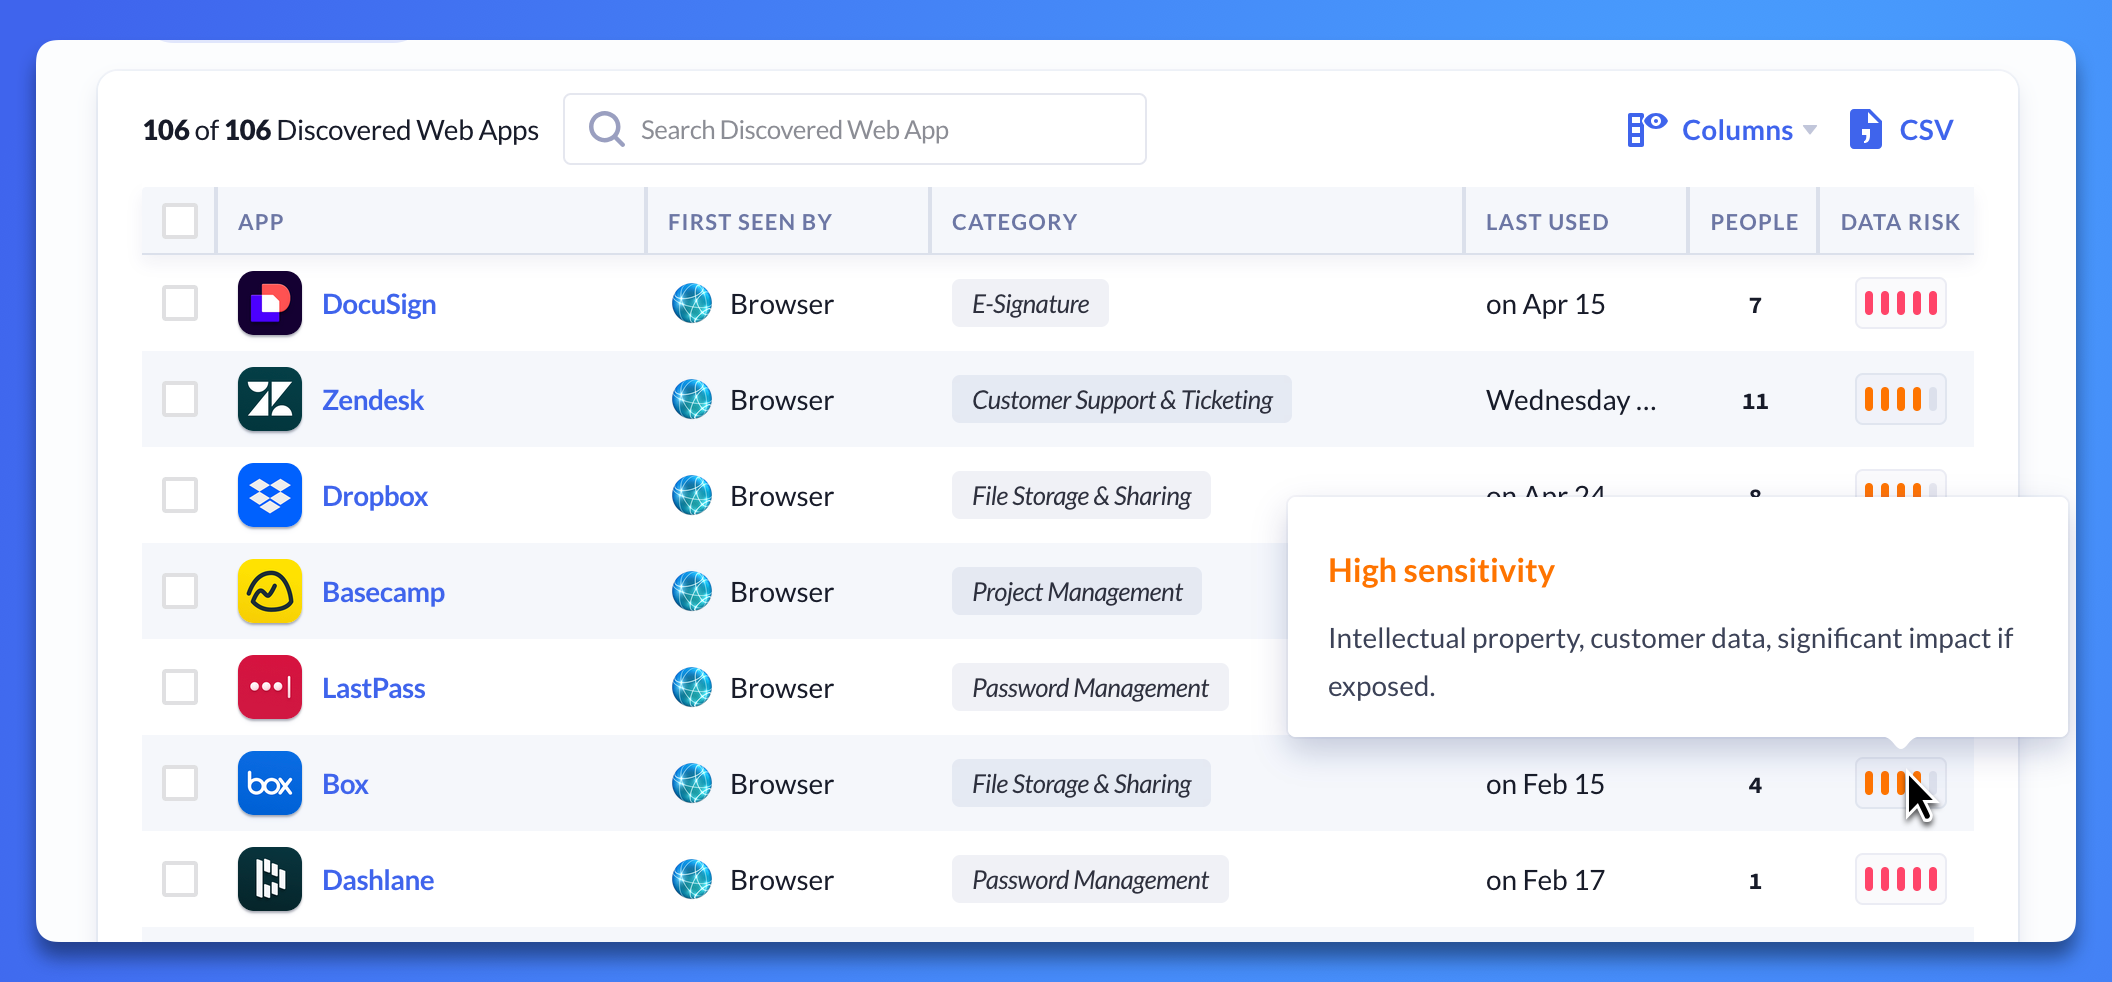Viewport: 2112px width, 982px height.
Task: Click the Dropbox app icon
Action: point(269,495)
